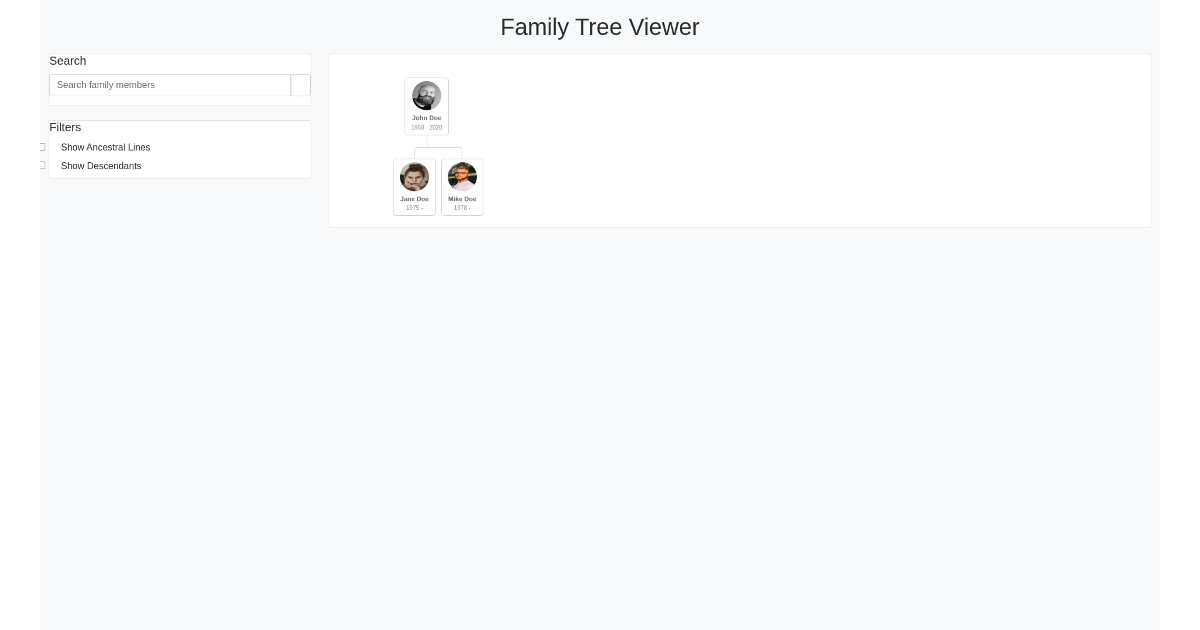Click the search family members input field
The height and width of the screenshot is (630, 1200).
pyautogui.click(x=170, y=85)
